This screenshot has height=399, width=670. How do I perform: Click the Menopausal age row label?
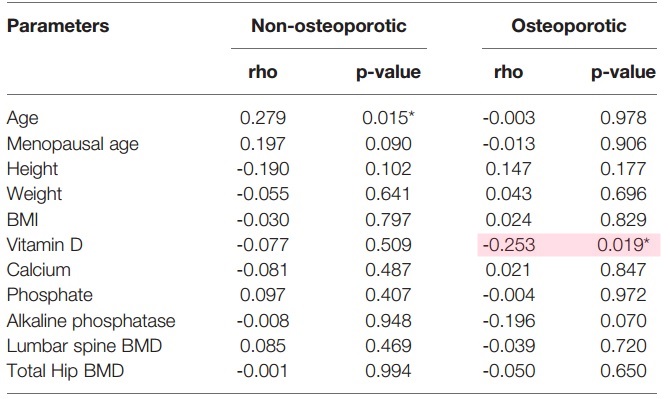click(x=73, y=144)
